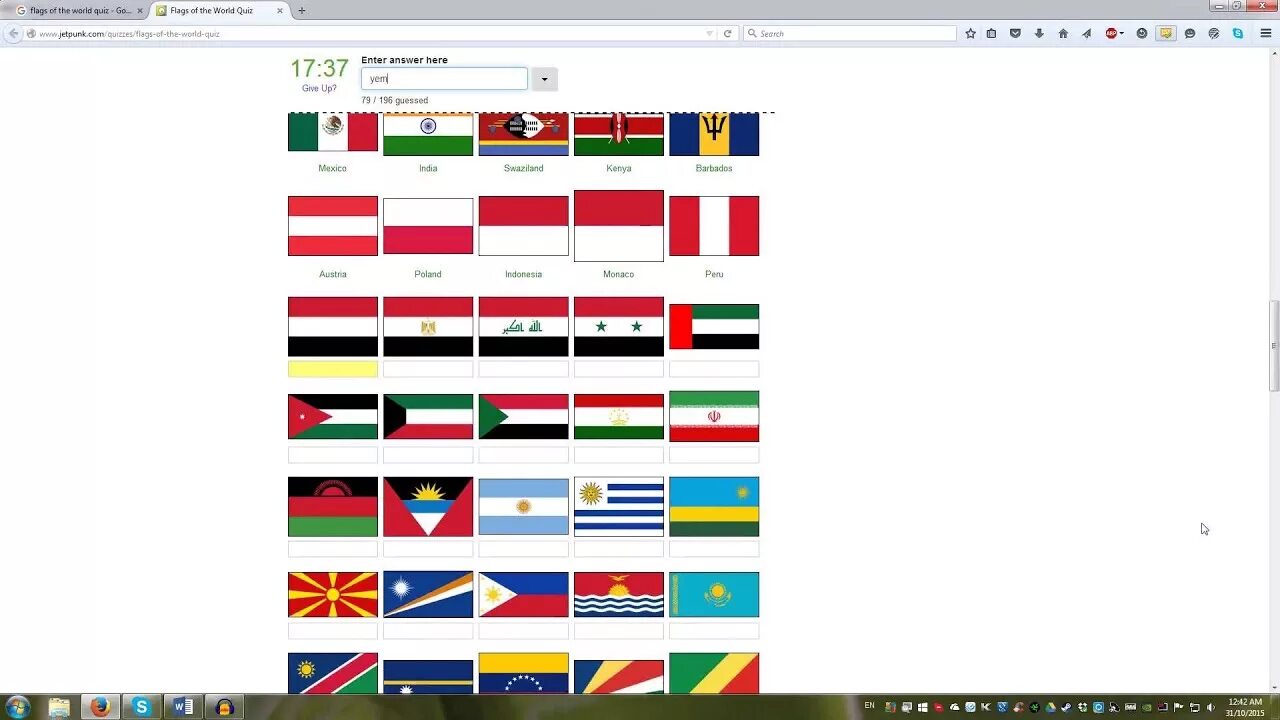Viewport: 1280px width, 720px height.
Task: Go back with the back arrow
Action: coord(13,33)
